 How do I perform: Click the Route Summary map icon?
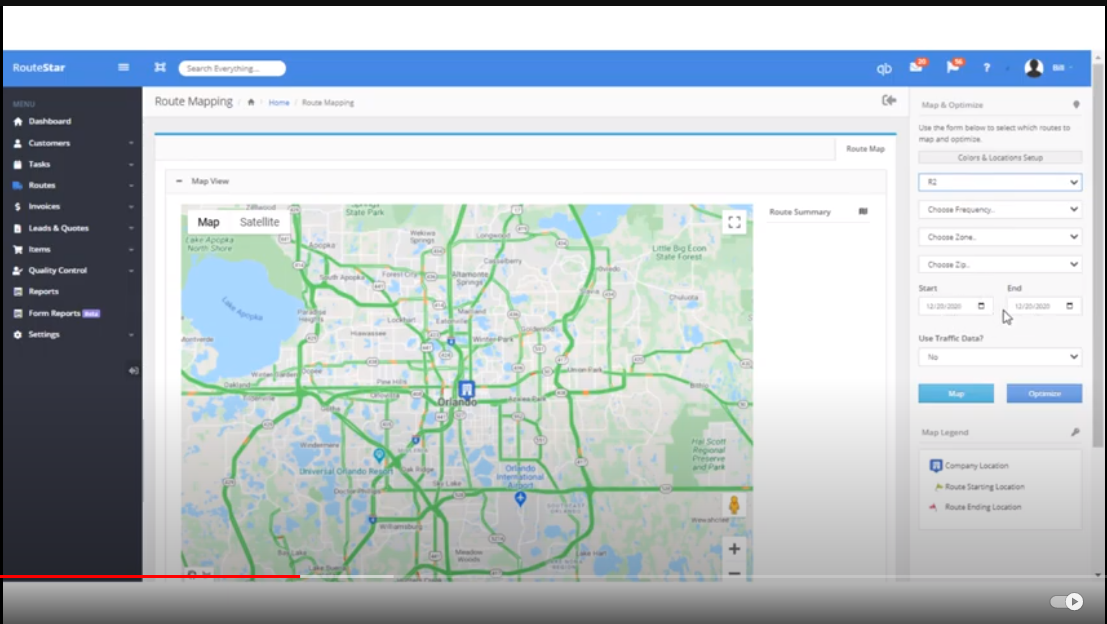click(x=864, y=211)
